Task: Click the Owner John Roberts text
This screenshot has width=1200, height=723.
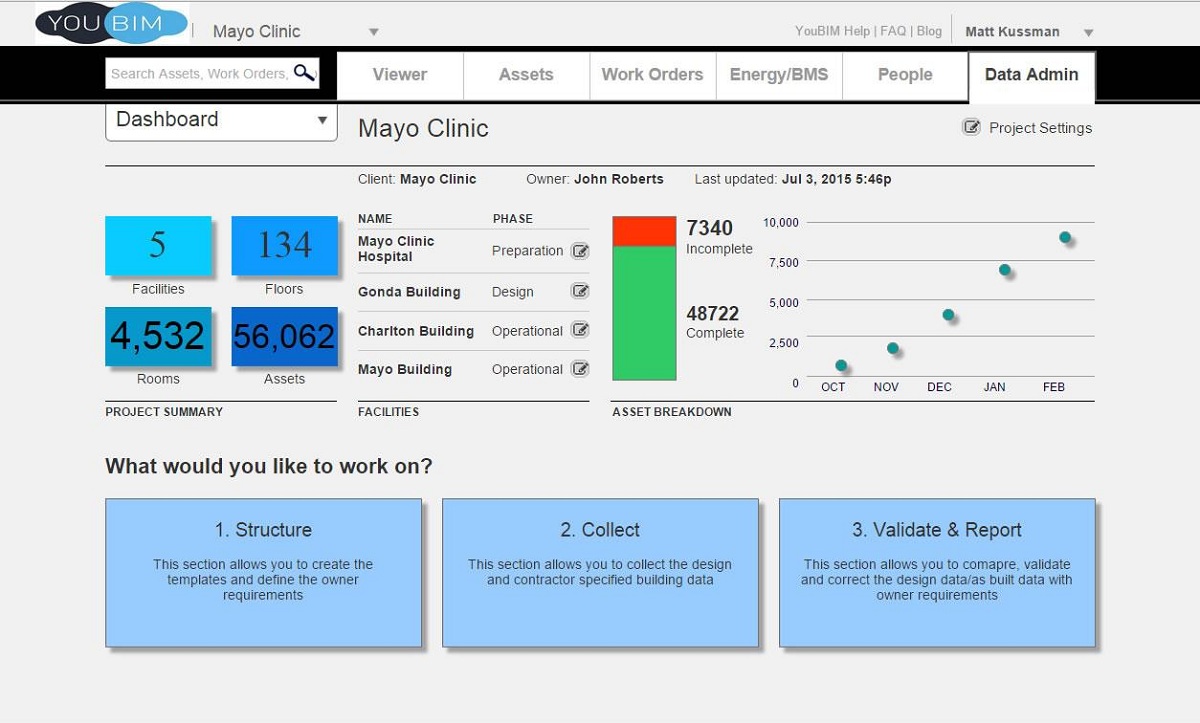Action: click(x=595, y=179)
